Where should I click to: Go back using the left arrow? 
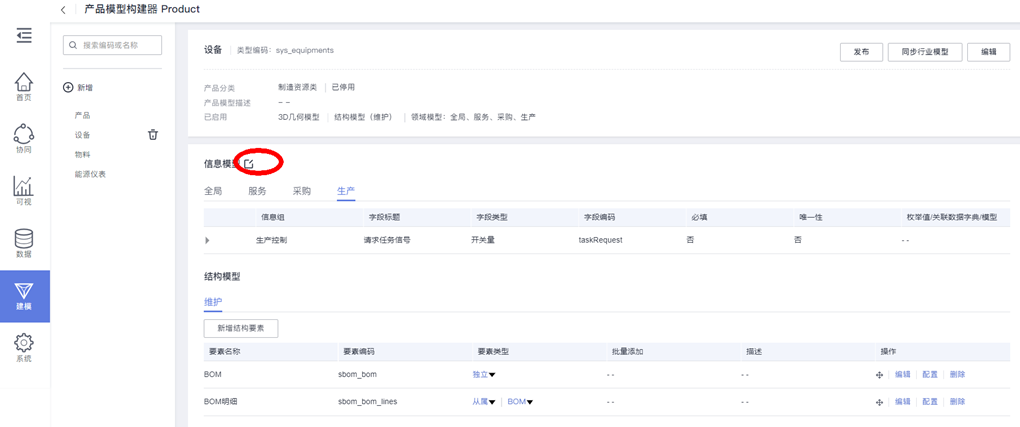(x=63, y=10)
